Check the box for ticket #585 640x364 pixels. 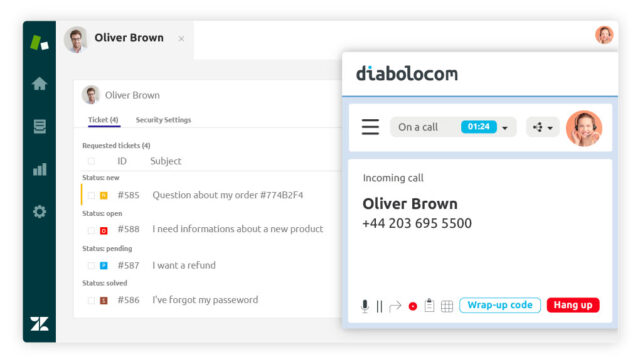(x=91, y=195)
